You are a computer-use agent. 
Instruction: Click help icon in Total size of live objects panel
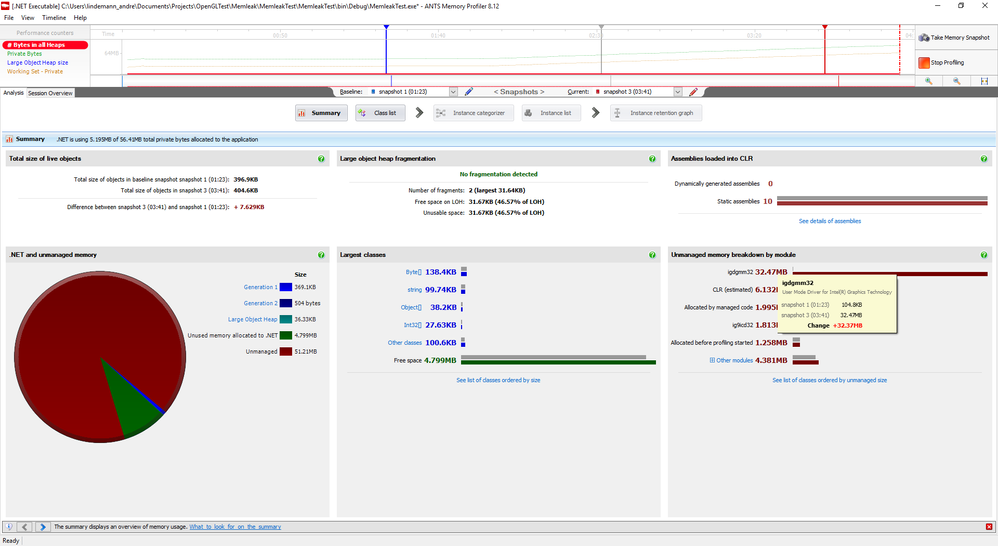tap(321, 159)
